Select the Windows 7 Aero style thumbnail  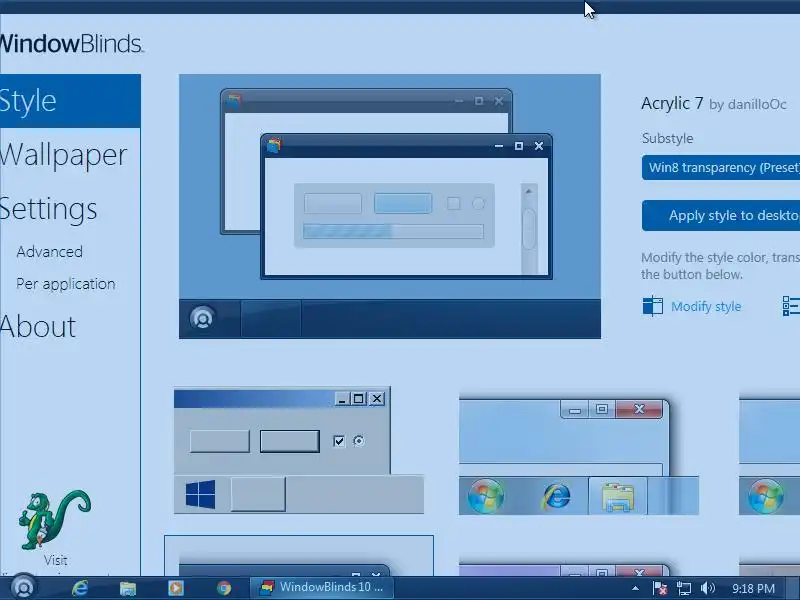579,454
